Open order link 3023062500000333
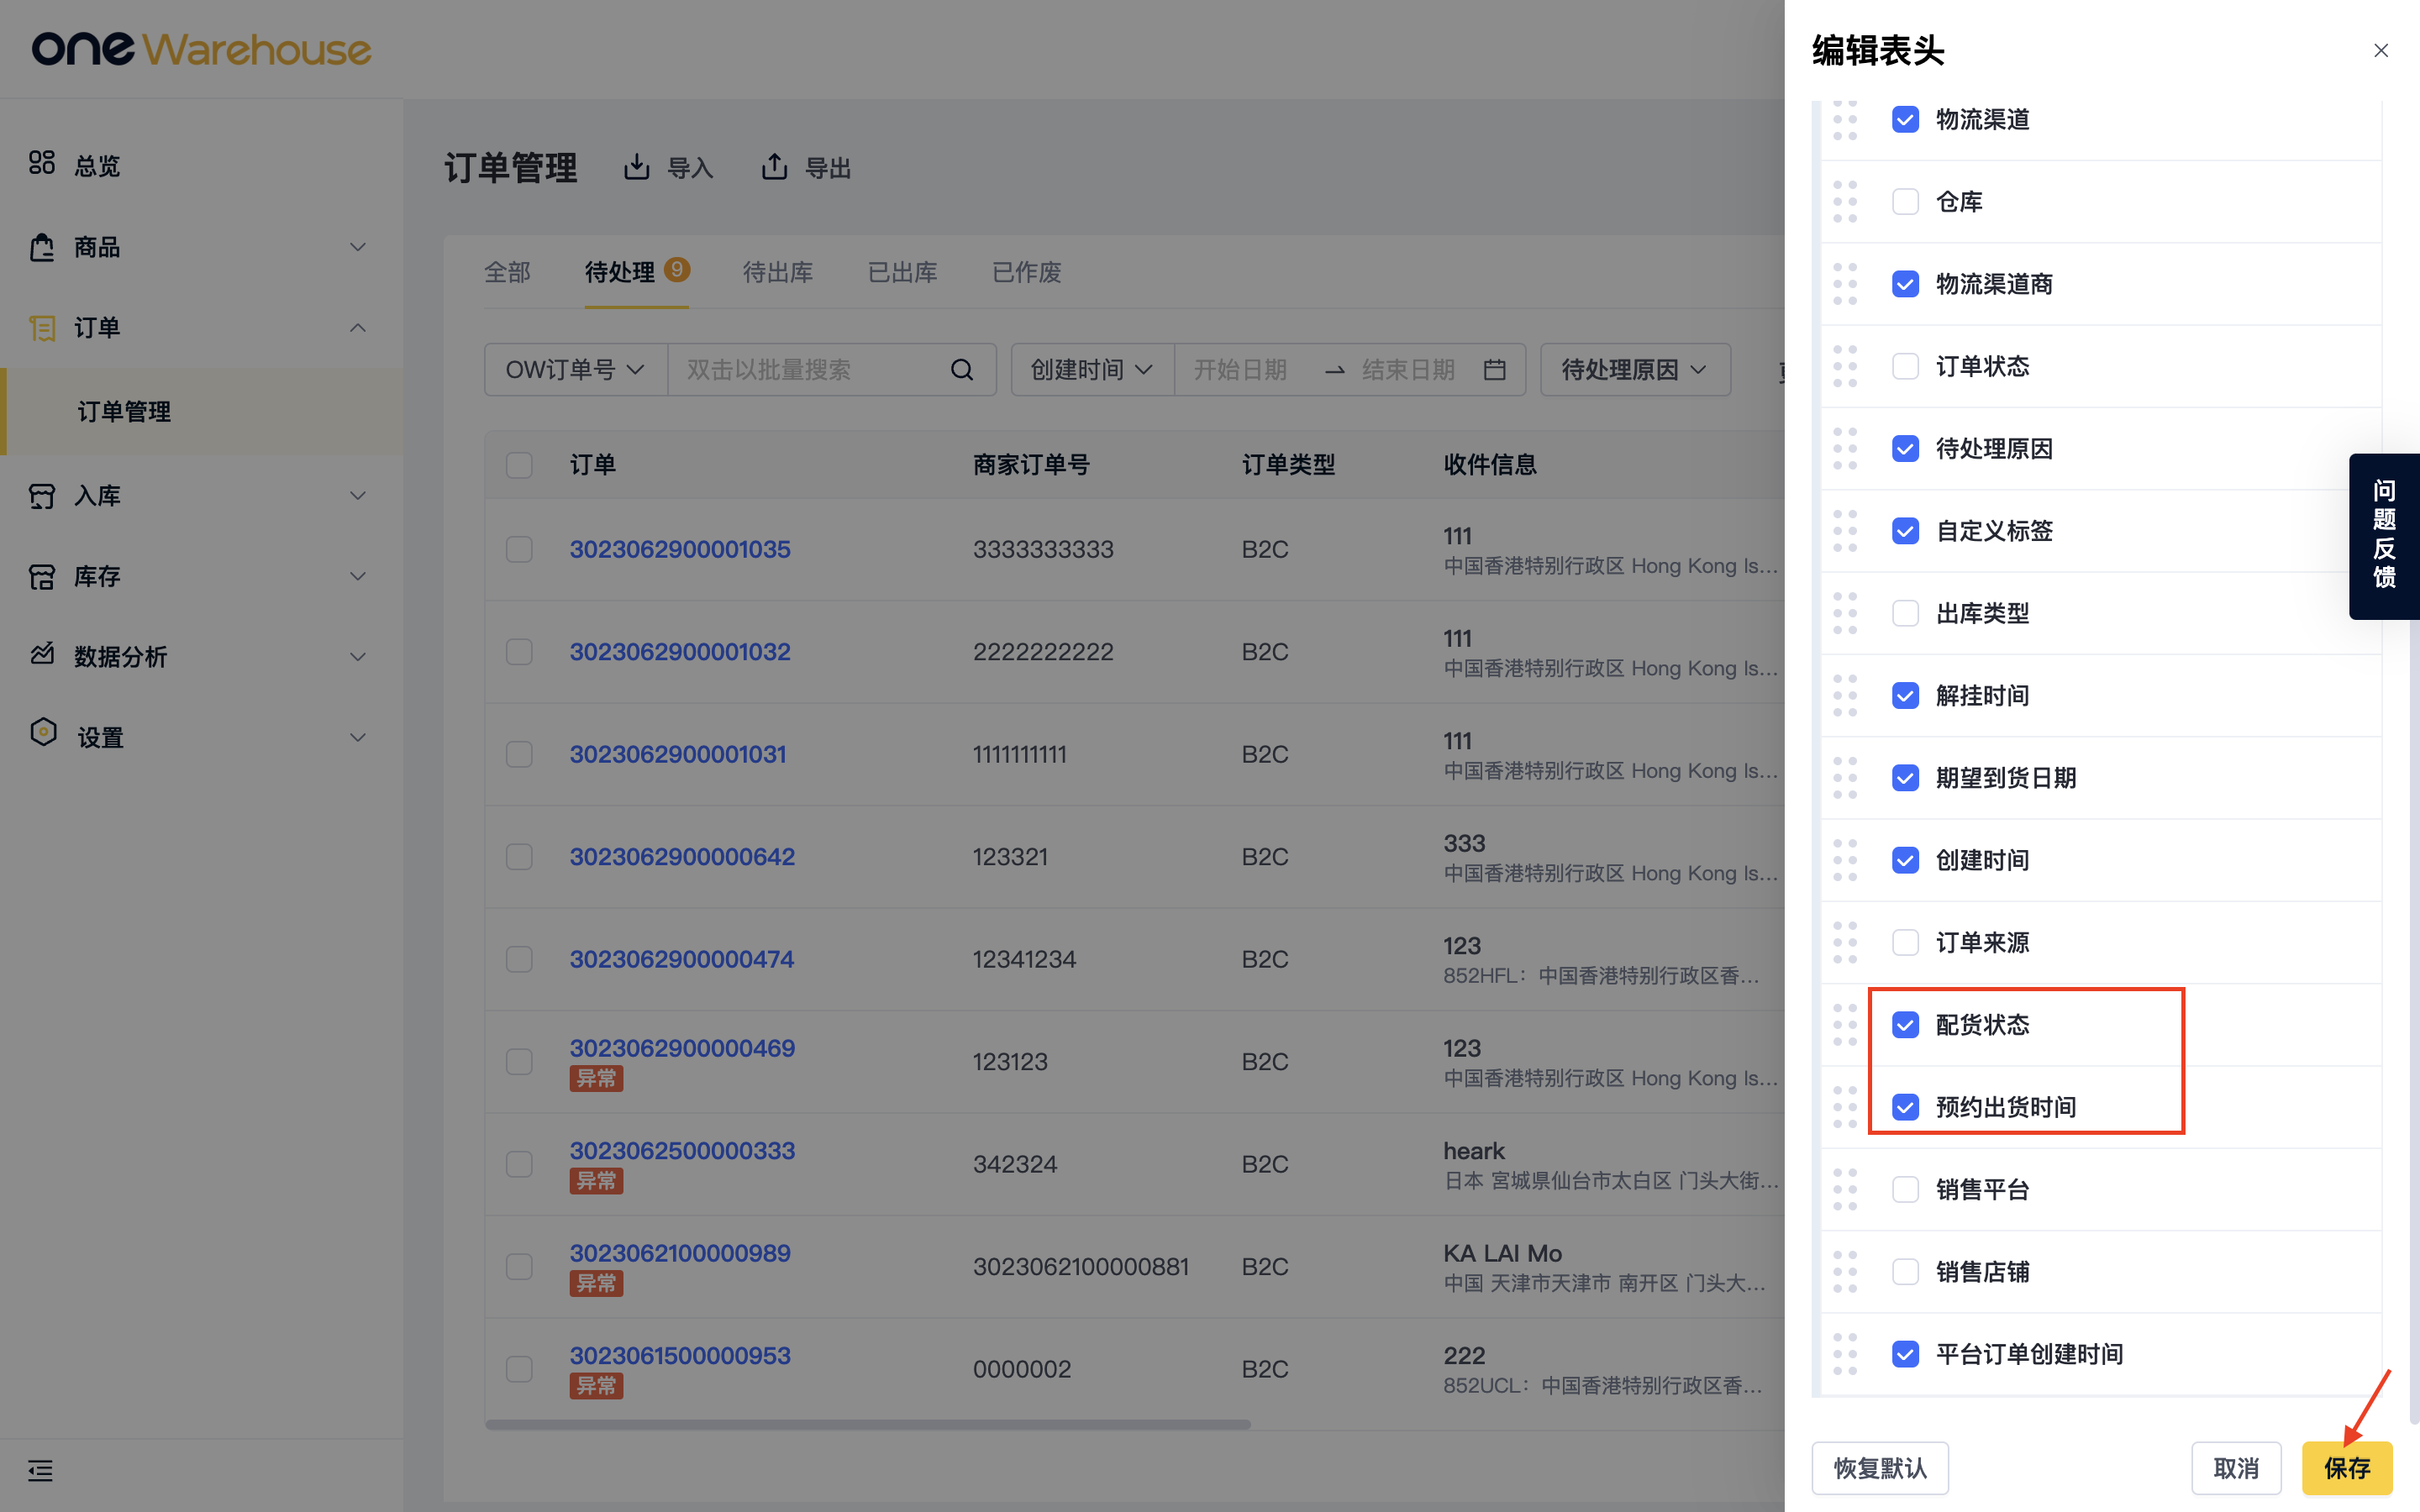Viewport: 2420px width, 1512px height. pos(682,1150)
